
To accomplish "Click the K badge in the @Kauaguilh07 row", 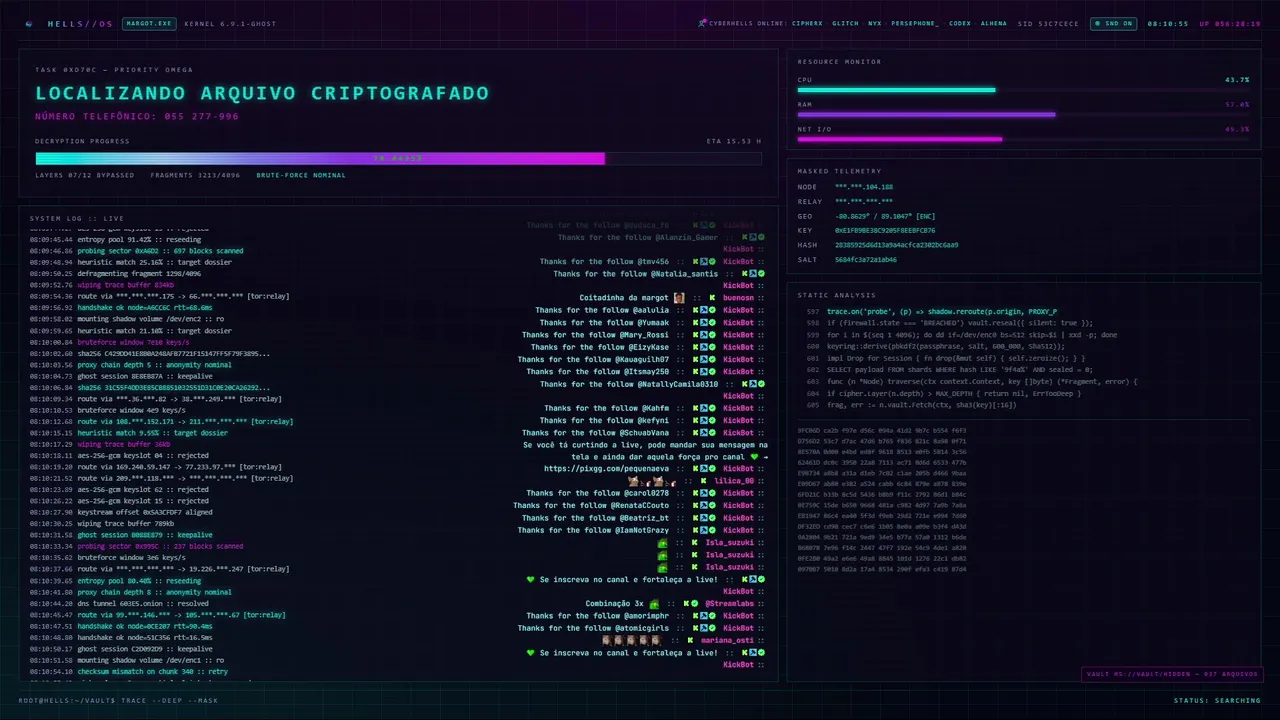I will [x=694, y=359].
